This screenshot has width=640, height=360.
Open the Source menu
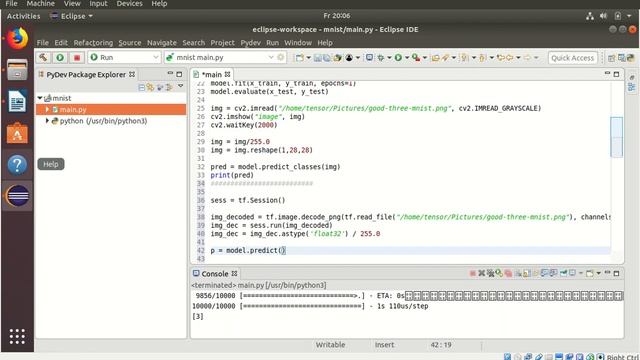[130, 43]
